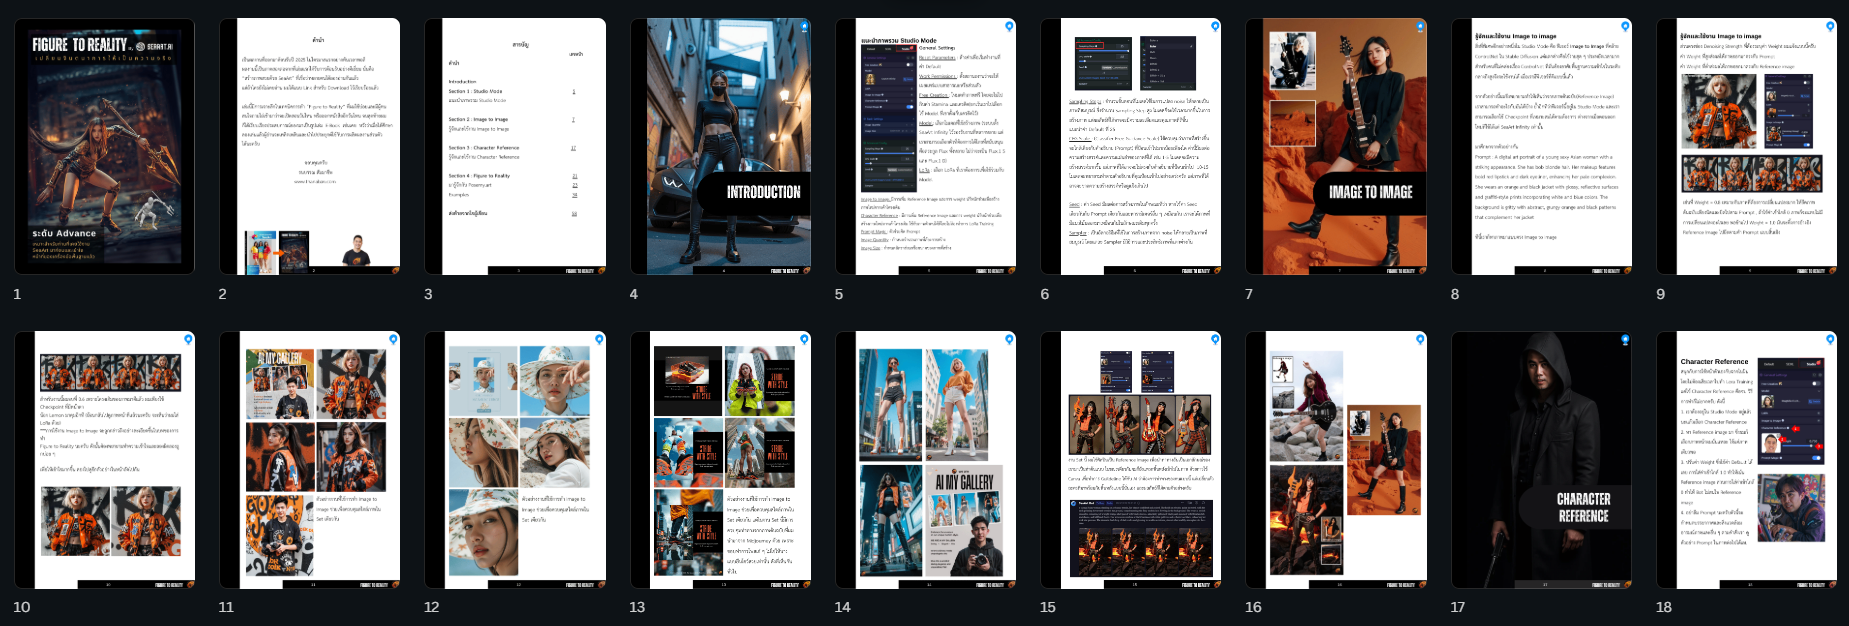Viewport: 1849px width, 626px height.
Task: Open the table of contents page 3 thumbnail
Action: [x=514, y=146]
